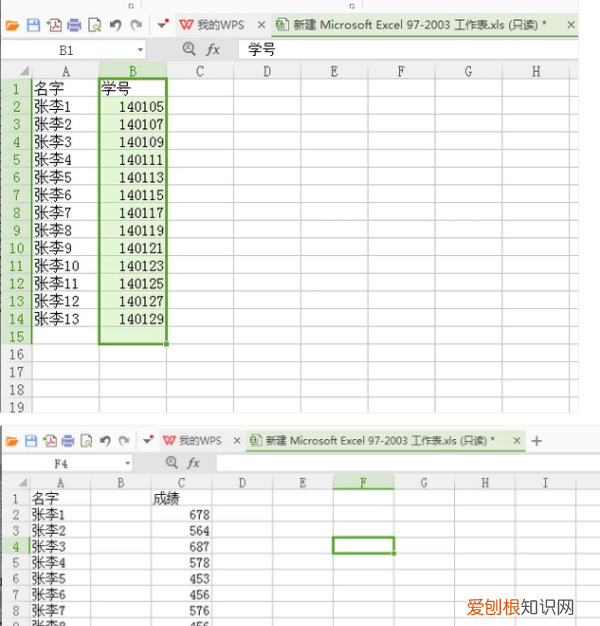Click cell containing 学号 in upper sheet
Viewport: 600px width, 626px height.
click(x=133, y=88)
